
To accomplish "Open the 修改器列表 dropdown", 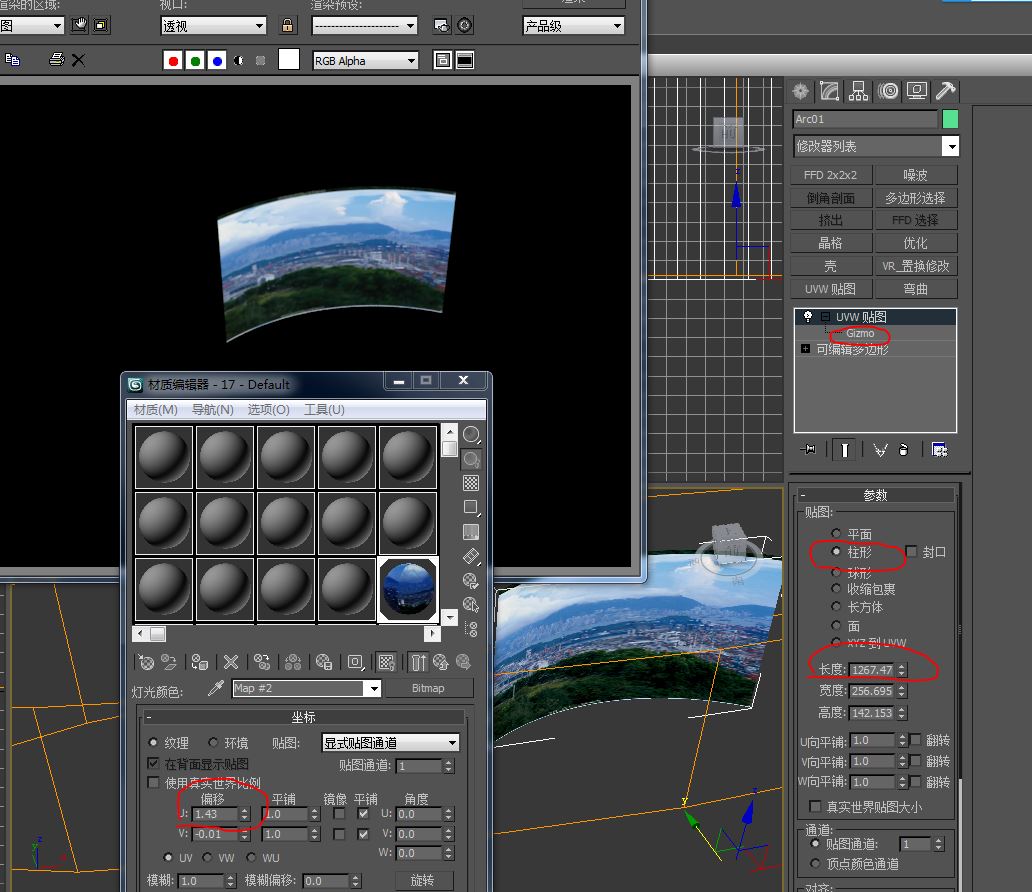I will point(876,146).
